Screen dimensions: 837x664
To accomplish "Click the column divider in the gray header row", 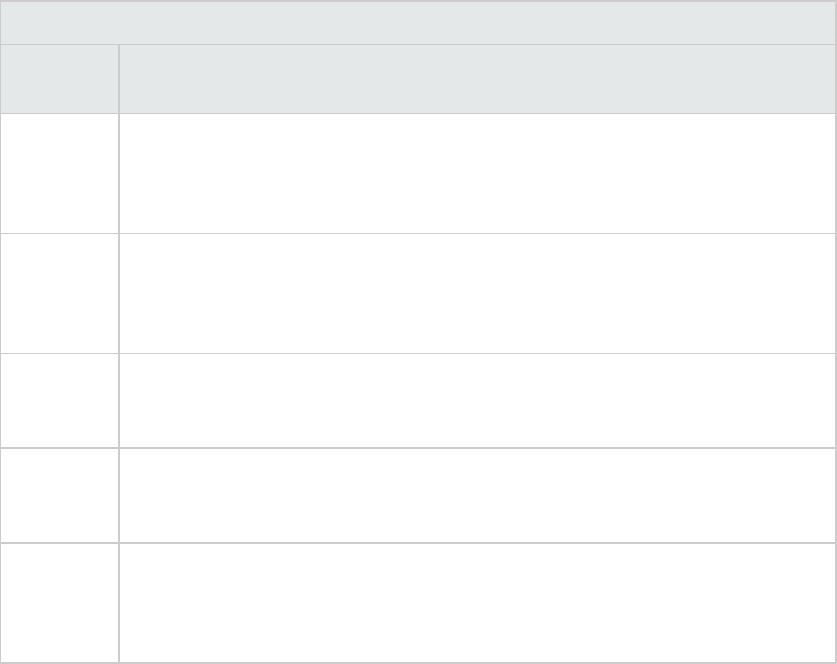I will (118, 79).
